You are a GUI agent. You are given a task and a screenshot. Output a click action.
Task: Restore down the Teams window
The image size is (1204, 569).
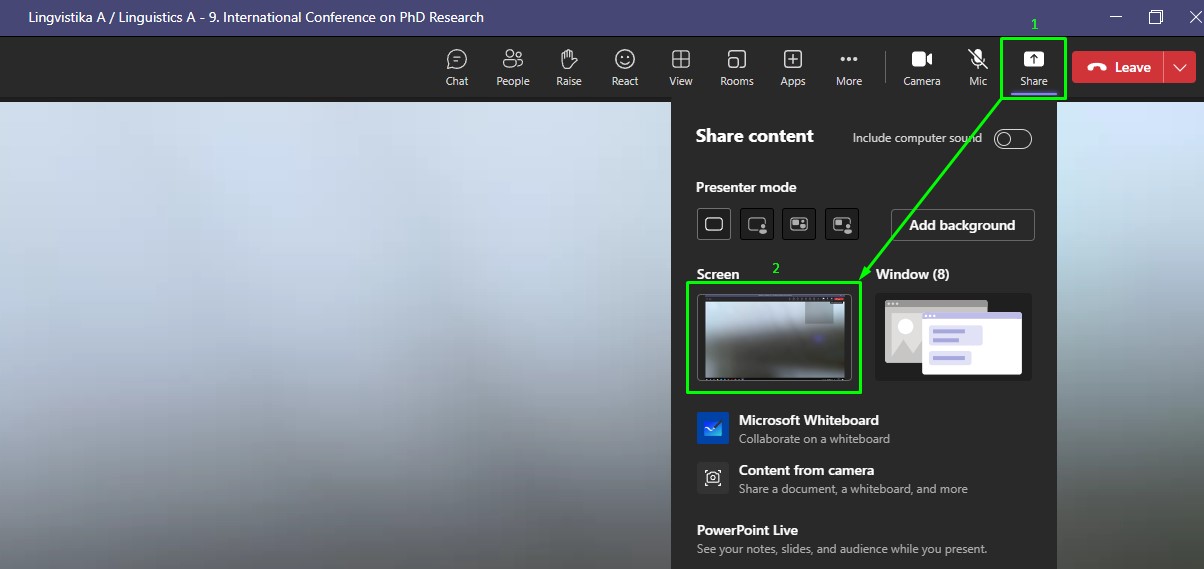(1155, 17)
